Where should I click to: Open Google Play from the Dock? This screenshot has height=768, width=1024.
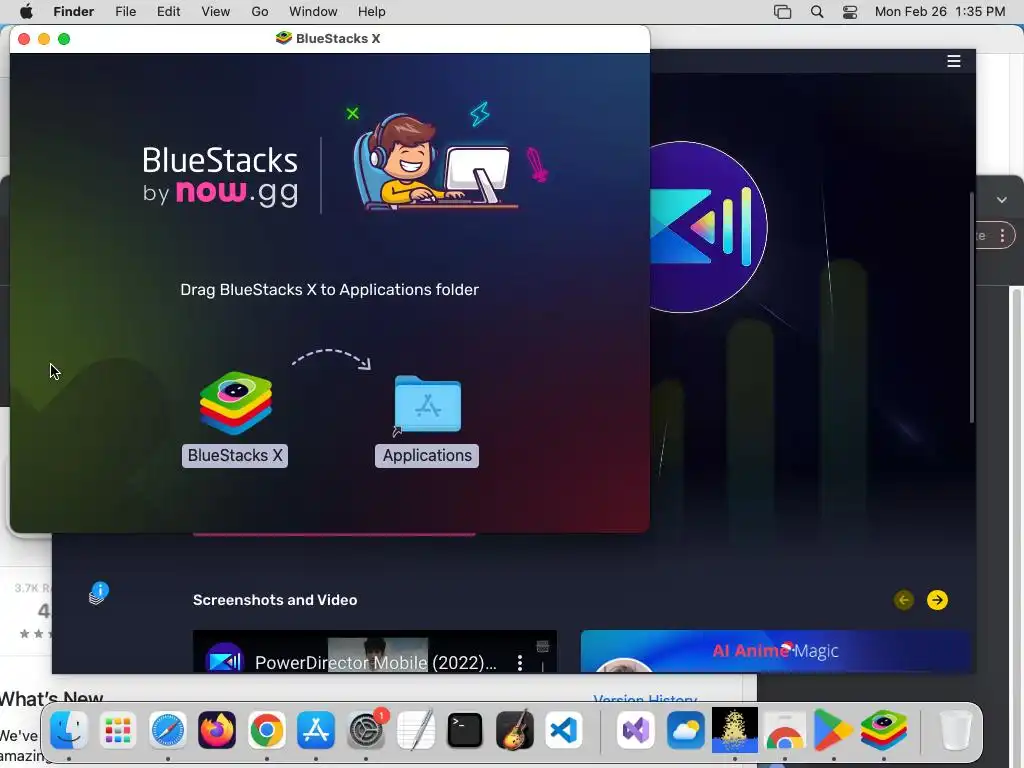click(x=834, y=730)
